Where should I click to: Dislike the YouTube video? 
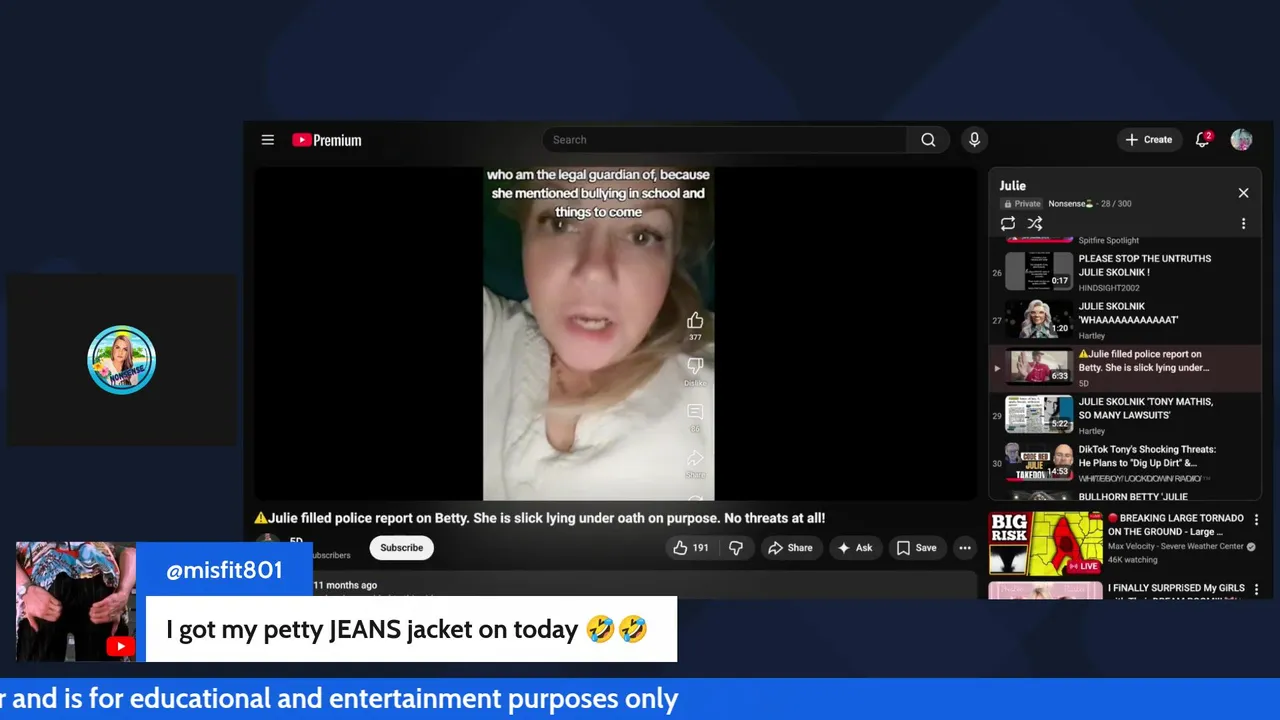pos(735,548)
